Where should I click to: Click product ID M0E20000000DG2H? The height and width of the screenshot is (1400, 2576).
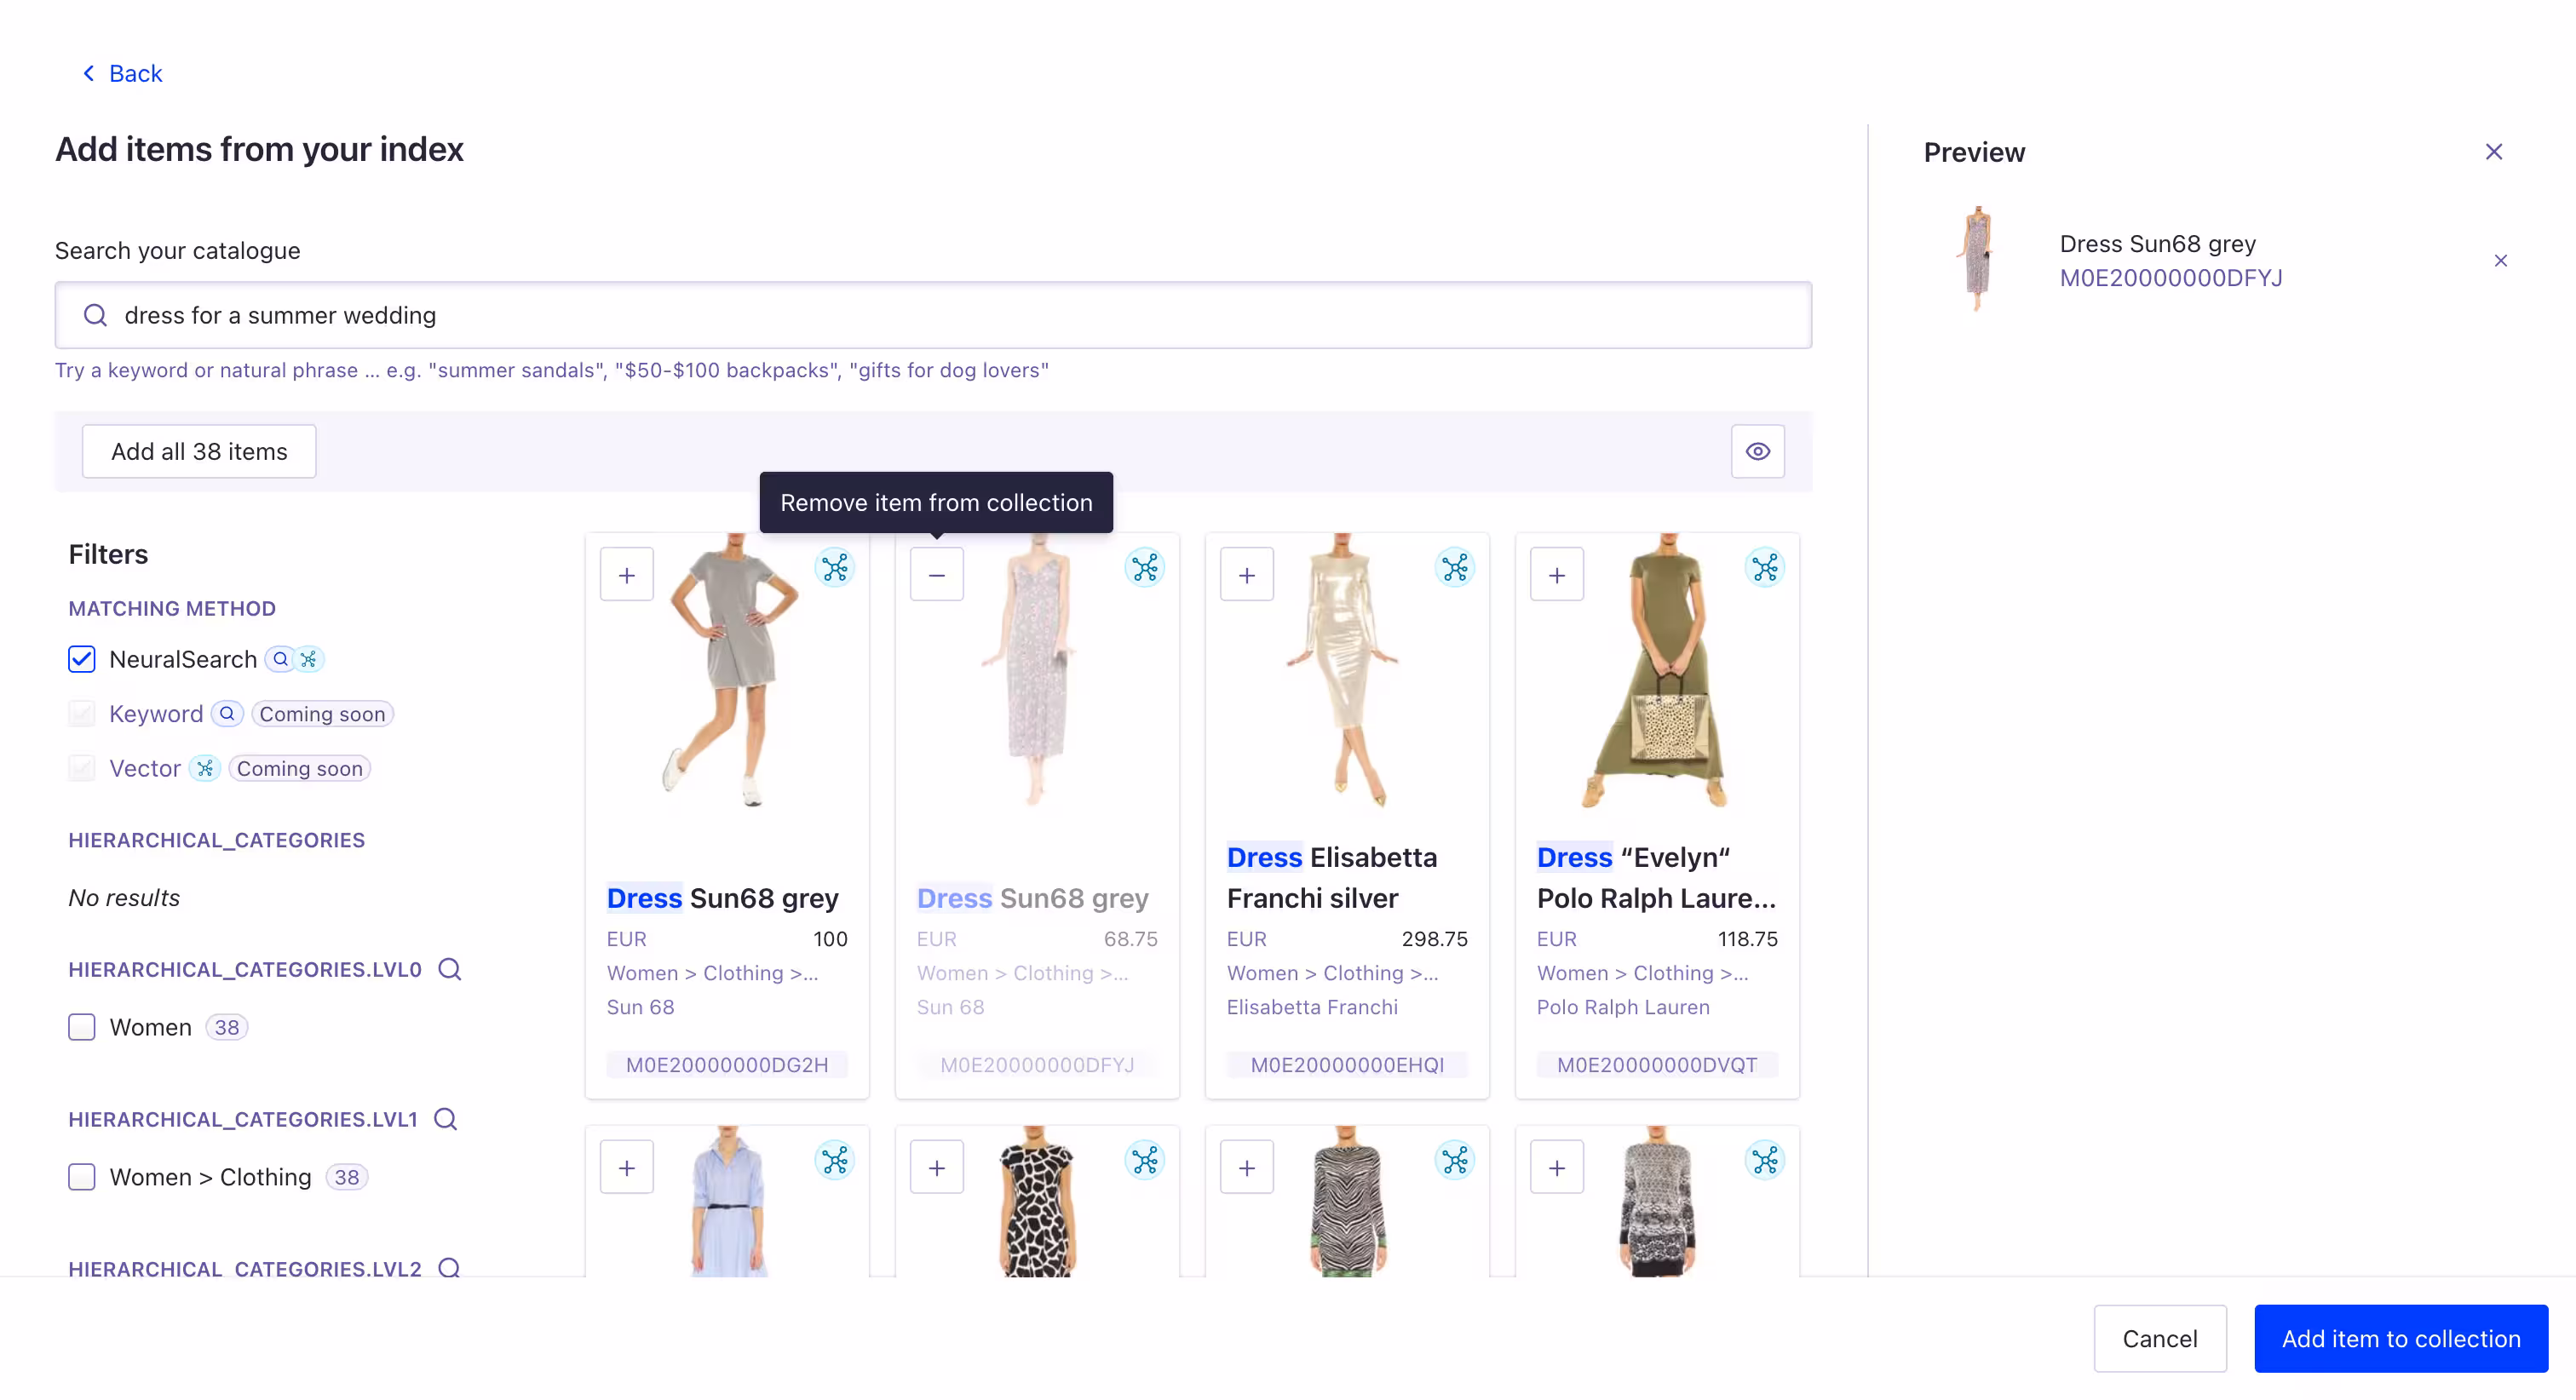(727, 1065)
